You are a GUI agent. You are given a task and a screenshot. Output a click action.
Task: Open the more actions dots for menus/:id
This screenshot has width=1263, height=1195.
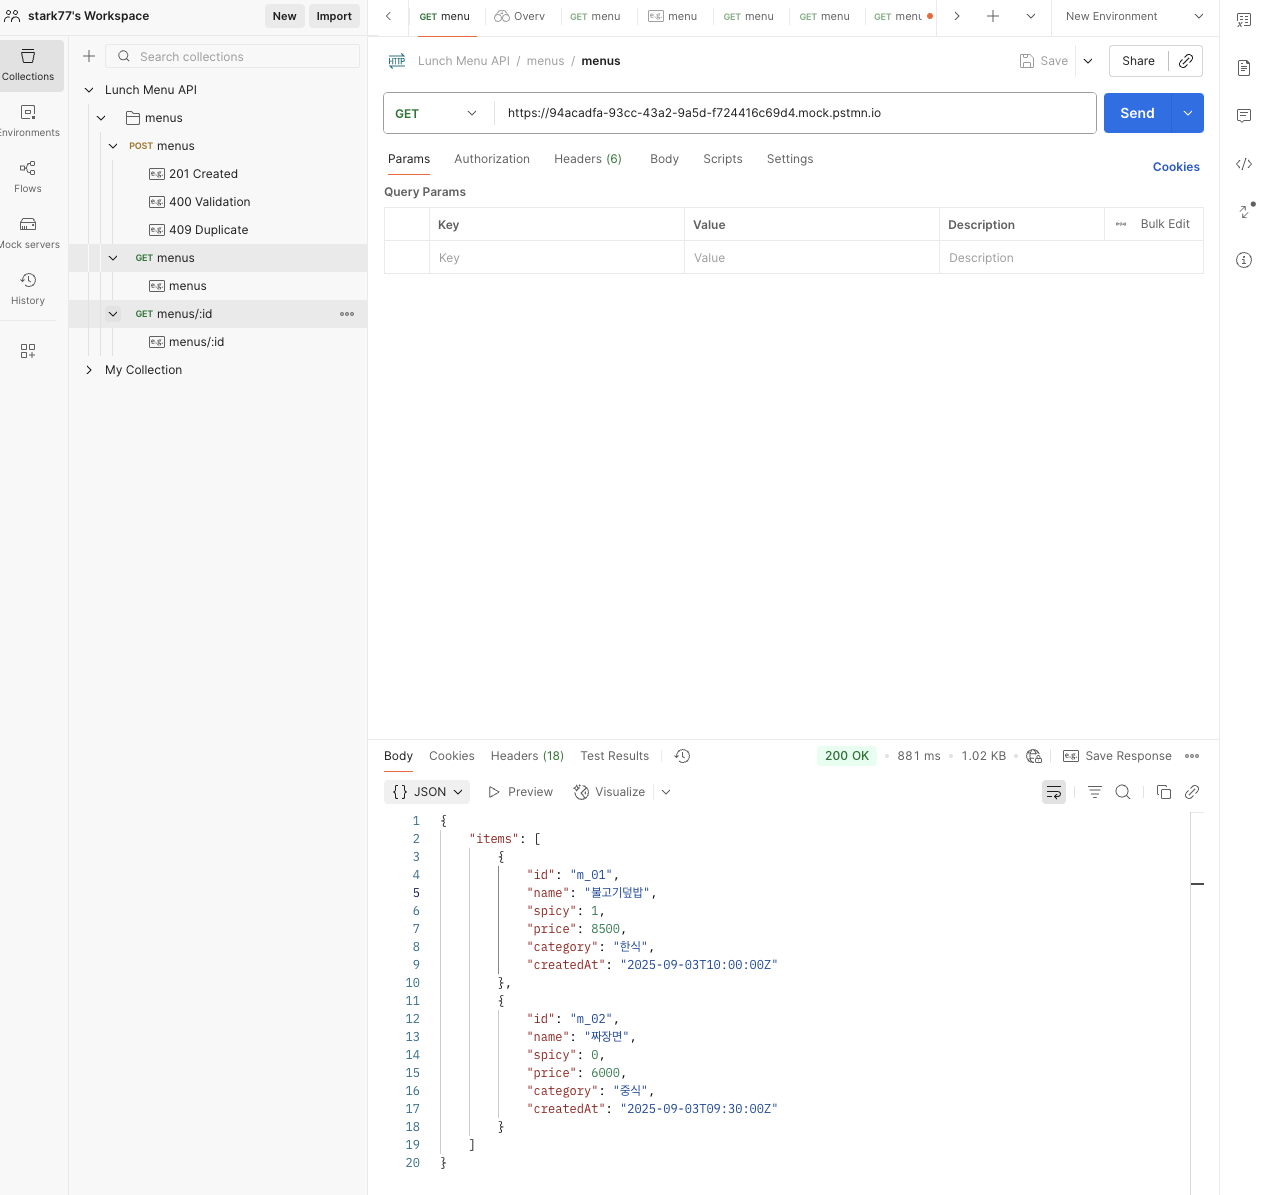[x=347, y=314]
